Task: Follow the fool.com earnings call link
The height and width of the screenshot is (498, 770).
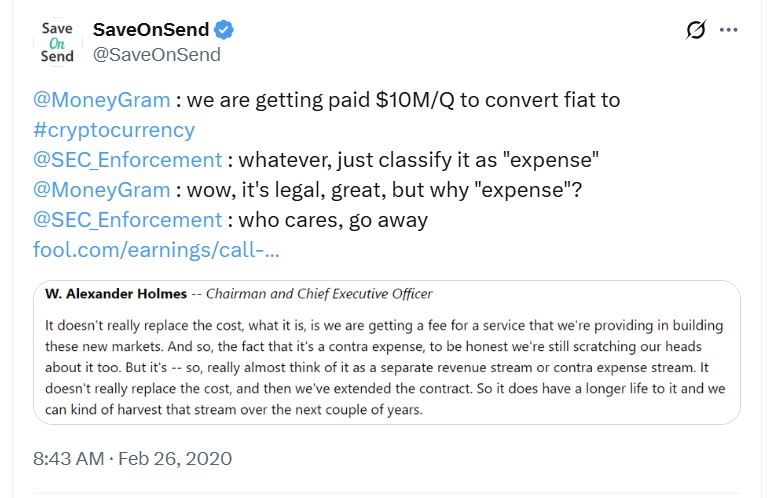Action: point(156,249)
